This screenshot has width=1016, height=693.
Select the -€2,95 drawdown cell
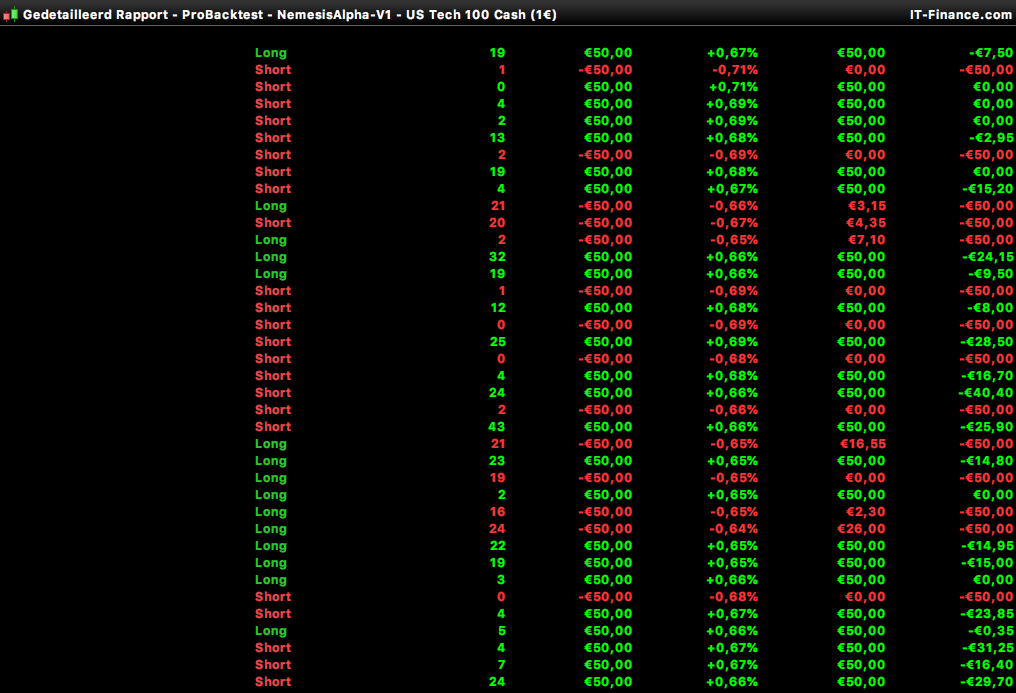[x=991, y=138]
